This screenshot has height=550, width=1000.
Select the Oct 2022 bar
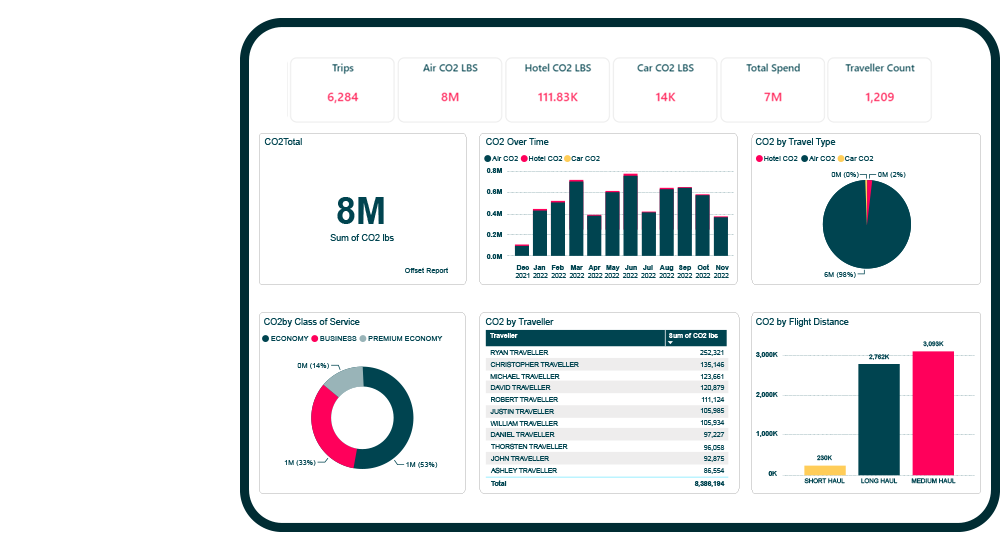pos(703,225)
